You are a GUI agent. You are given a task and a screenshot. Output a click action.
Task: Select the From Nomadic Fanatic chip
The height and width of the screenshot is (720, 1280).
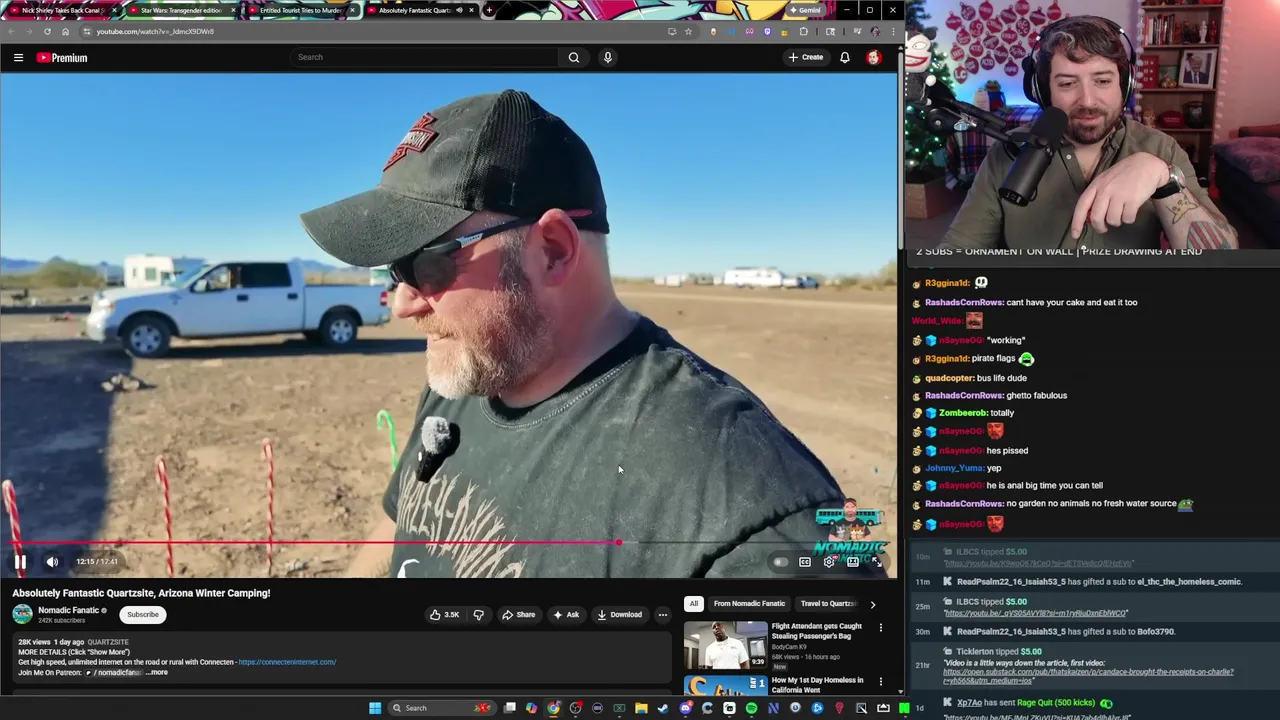749,603
